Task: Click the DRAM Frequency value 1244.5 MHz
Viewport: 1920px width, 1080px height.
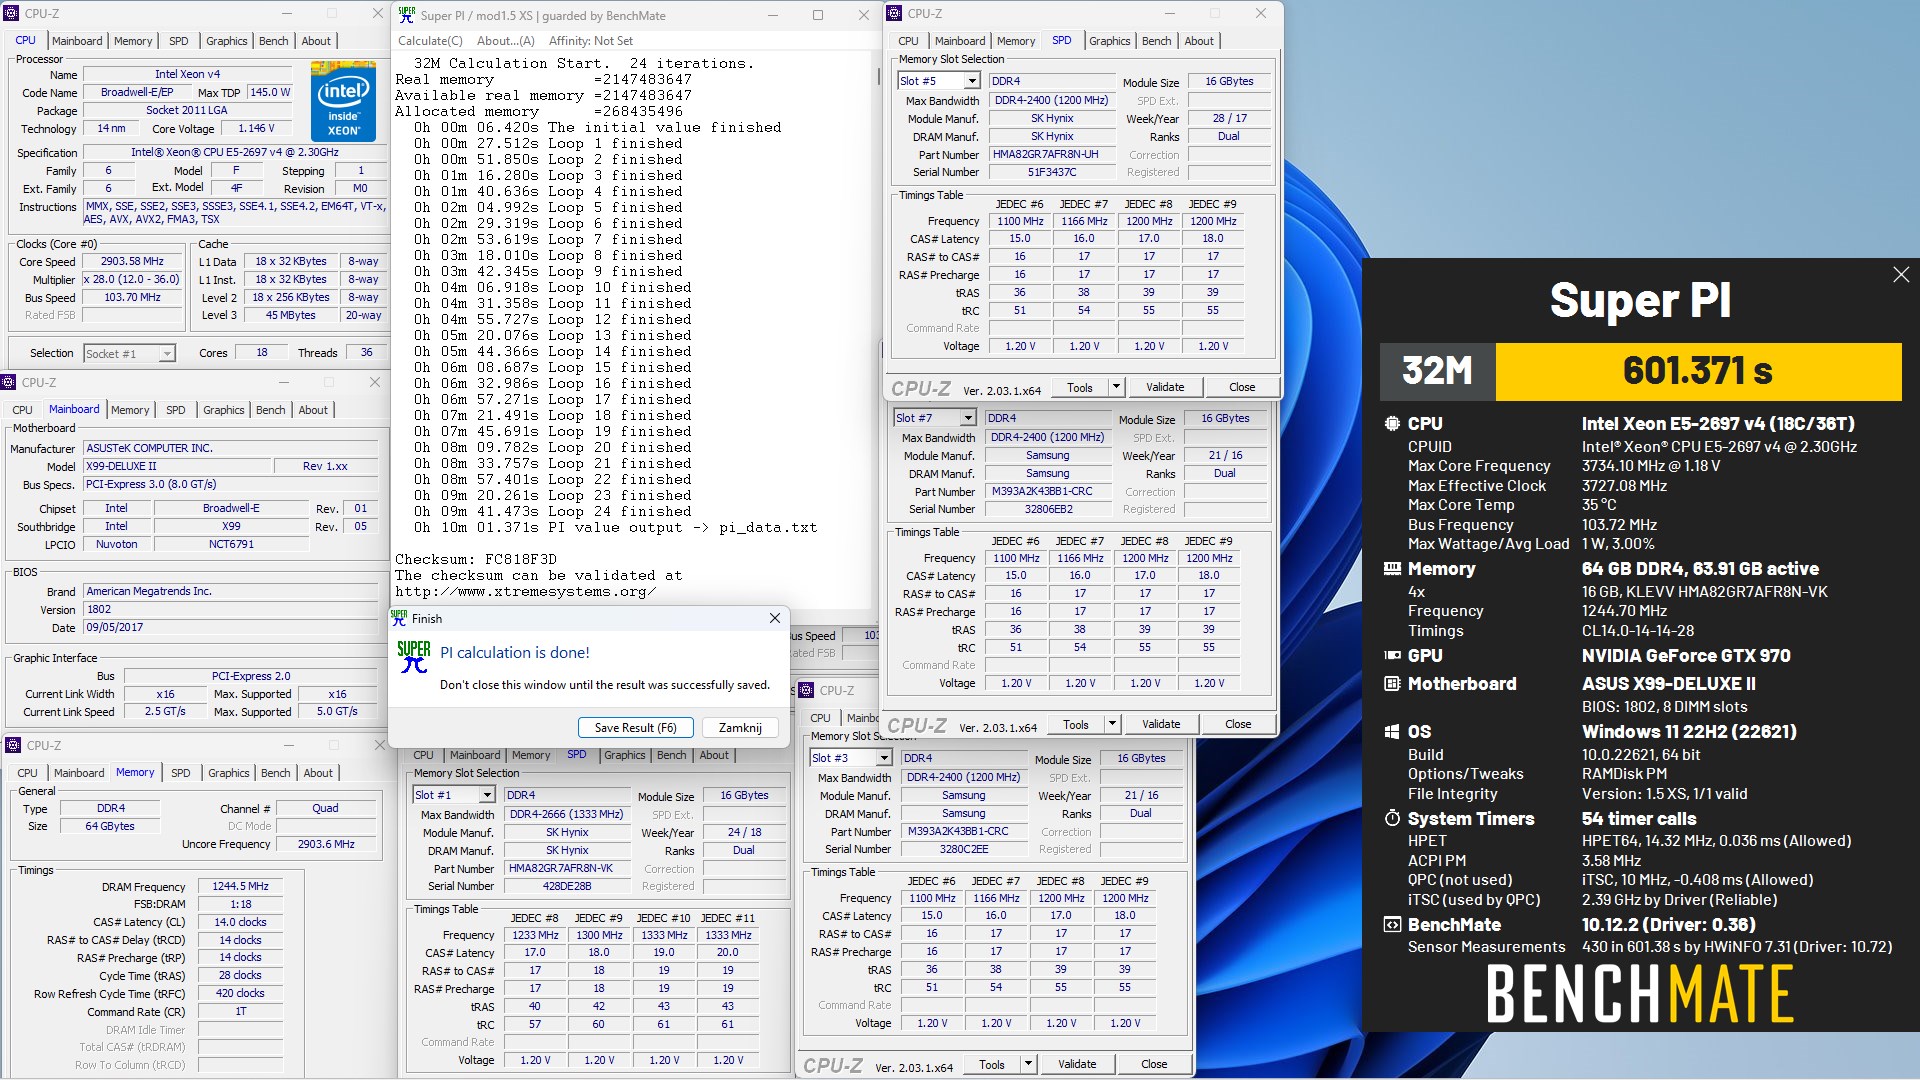Action: [241, 886]
